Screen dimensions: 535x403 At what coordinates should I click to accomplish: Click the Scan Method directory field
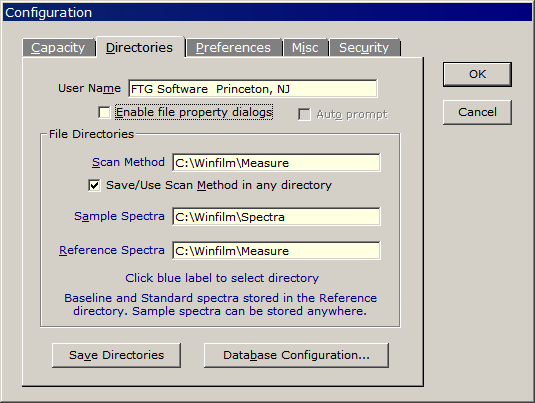[276, 163]
